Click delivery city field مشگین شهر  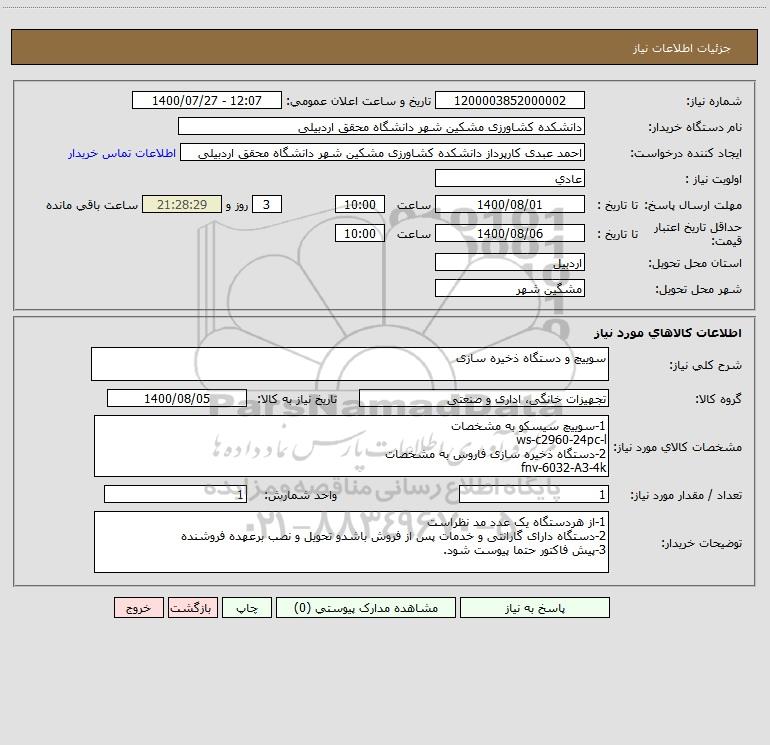(510, 289)
